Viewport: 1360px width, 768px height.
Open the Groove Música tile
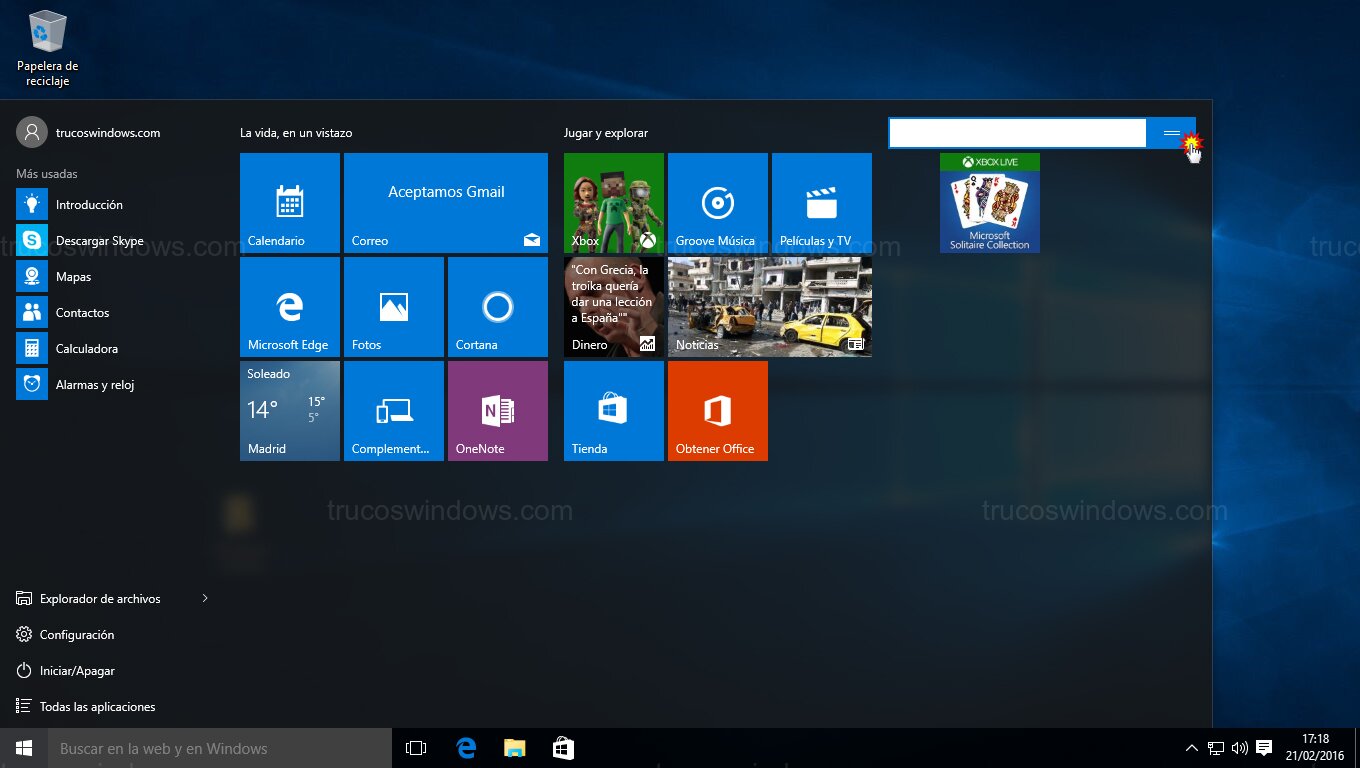tap(718, 203)
